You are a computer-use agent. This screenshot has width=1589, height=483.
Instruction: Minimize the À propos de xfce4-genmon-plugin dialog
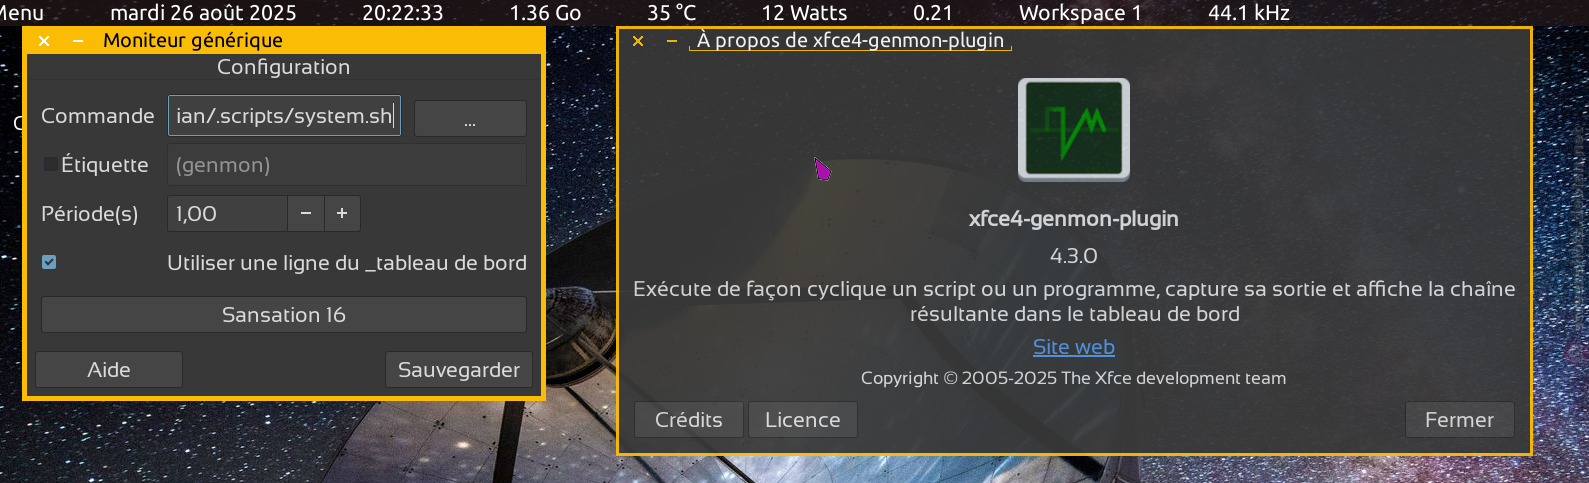tap(672, 41)
